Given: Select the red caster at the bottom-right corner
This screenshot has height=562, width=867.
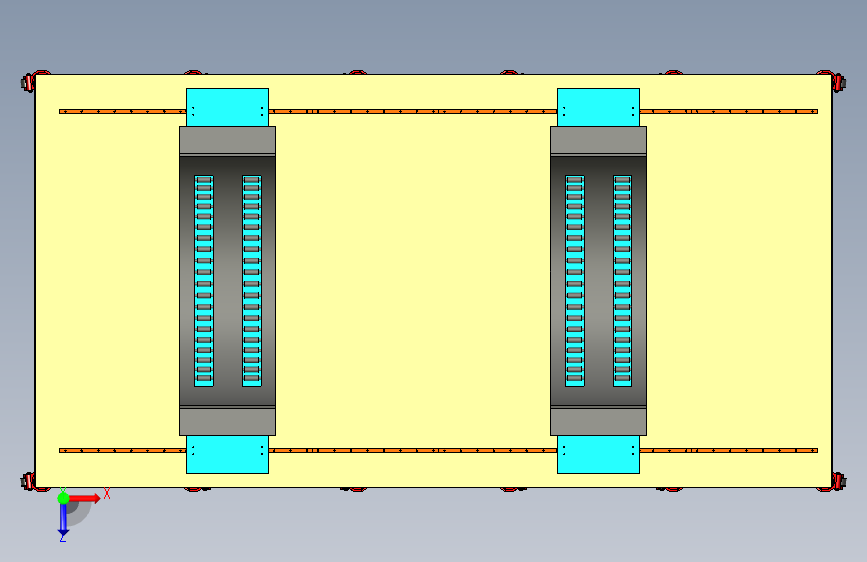Looking at the screenshot, I should pyautogui.click(x=837, y=482).
